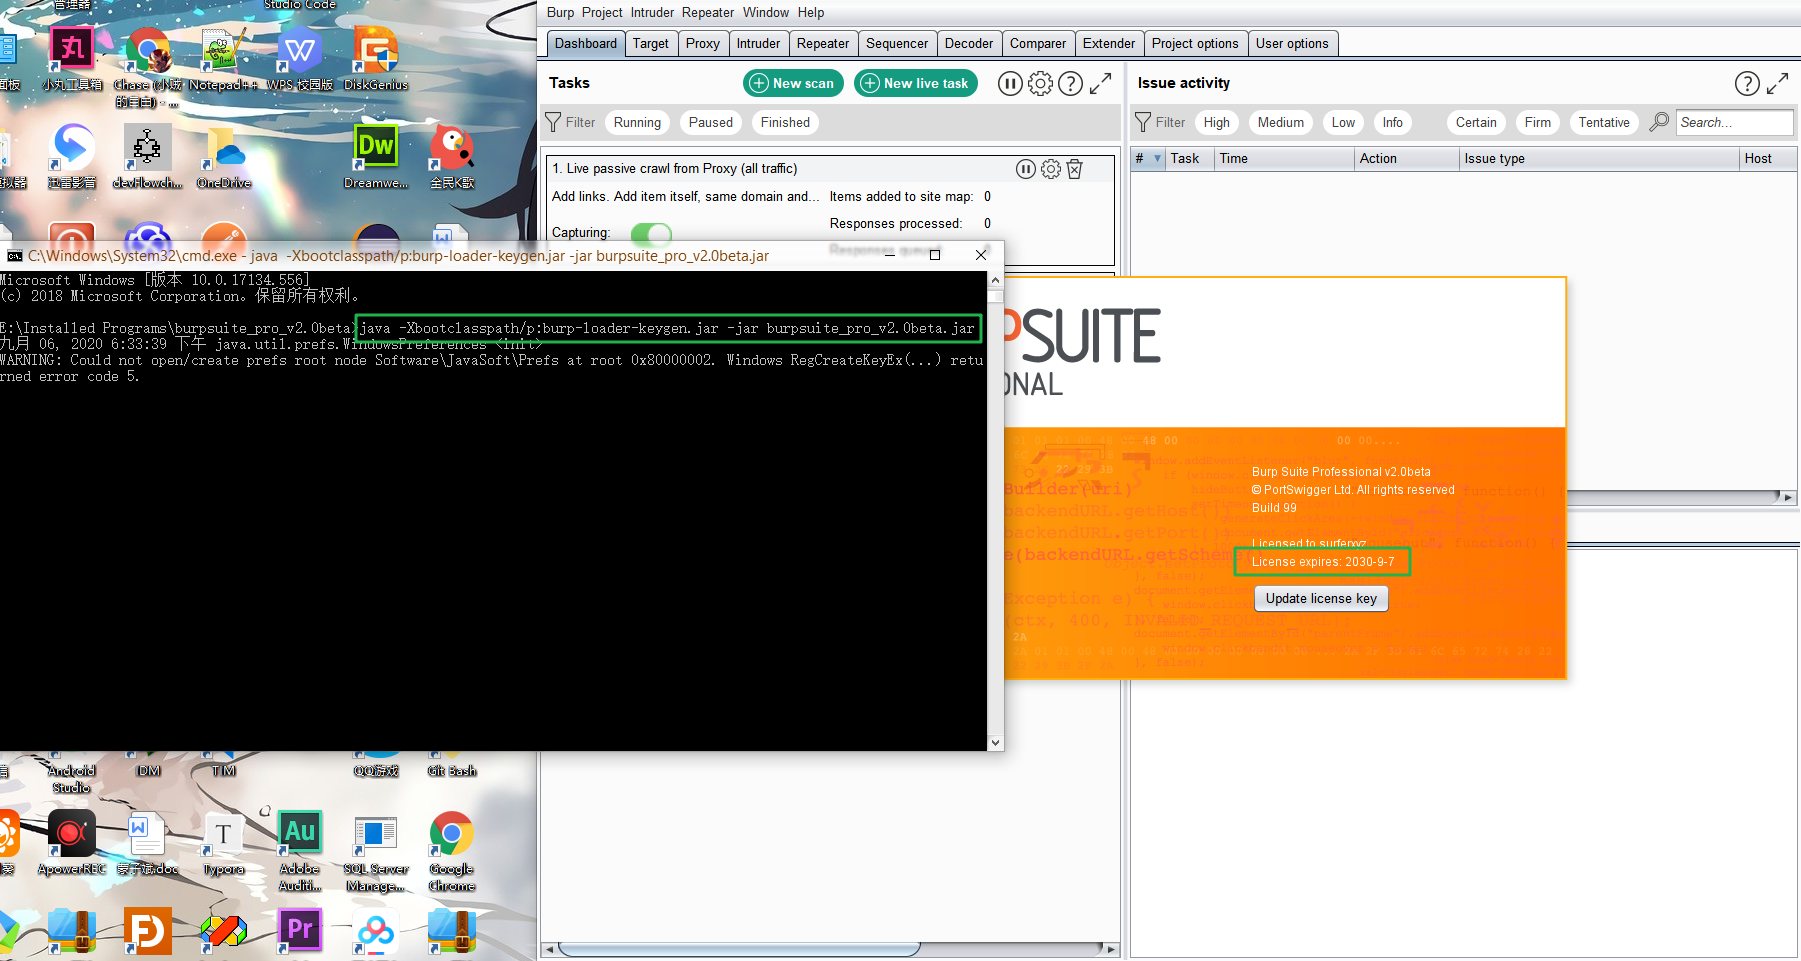Expand the Issue activity panel
The width and height of the screenshot is (1801, 961).
(1777, 84)
